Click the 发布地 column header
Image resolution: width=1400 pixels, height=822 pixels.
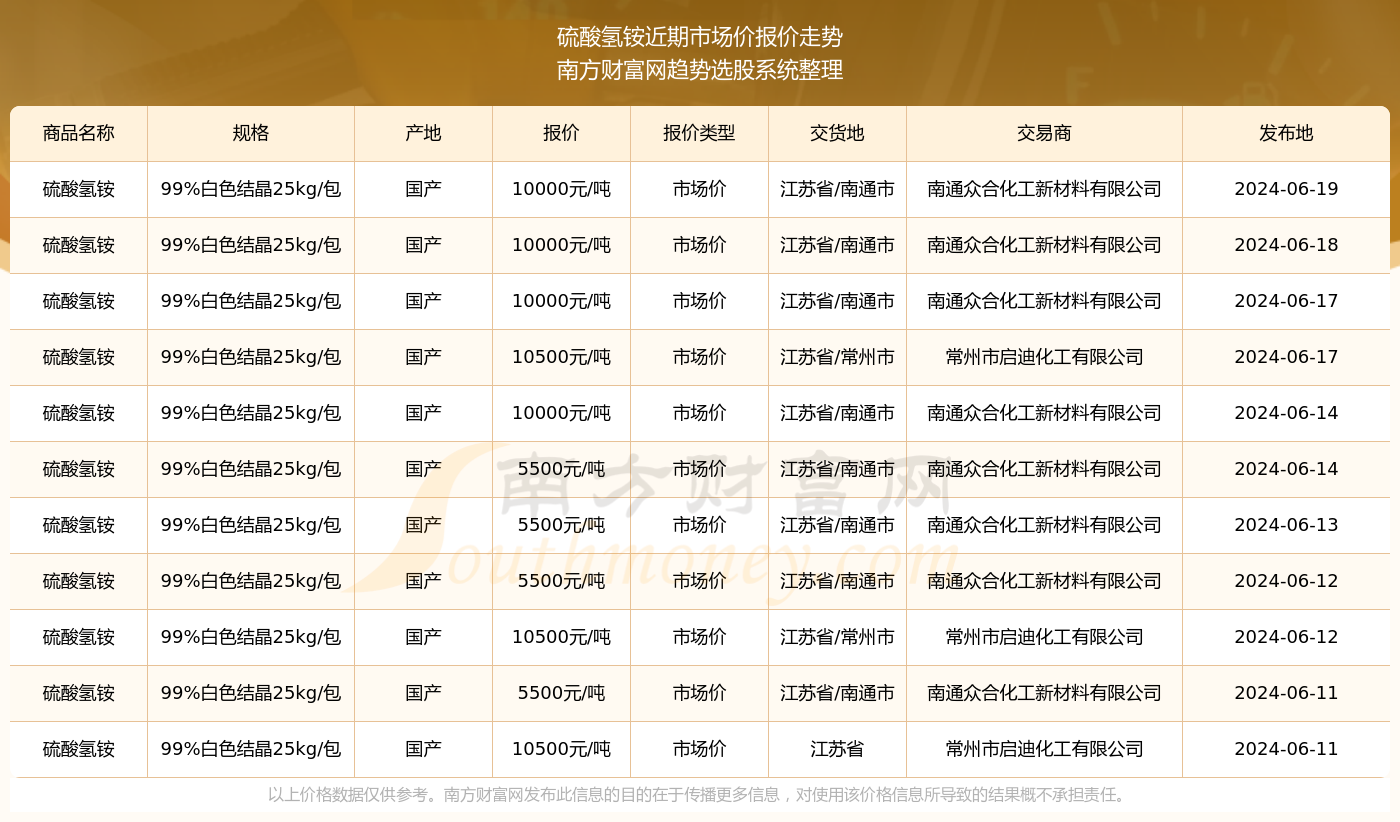(x=1286, y=133)
